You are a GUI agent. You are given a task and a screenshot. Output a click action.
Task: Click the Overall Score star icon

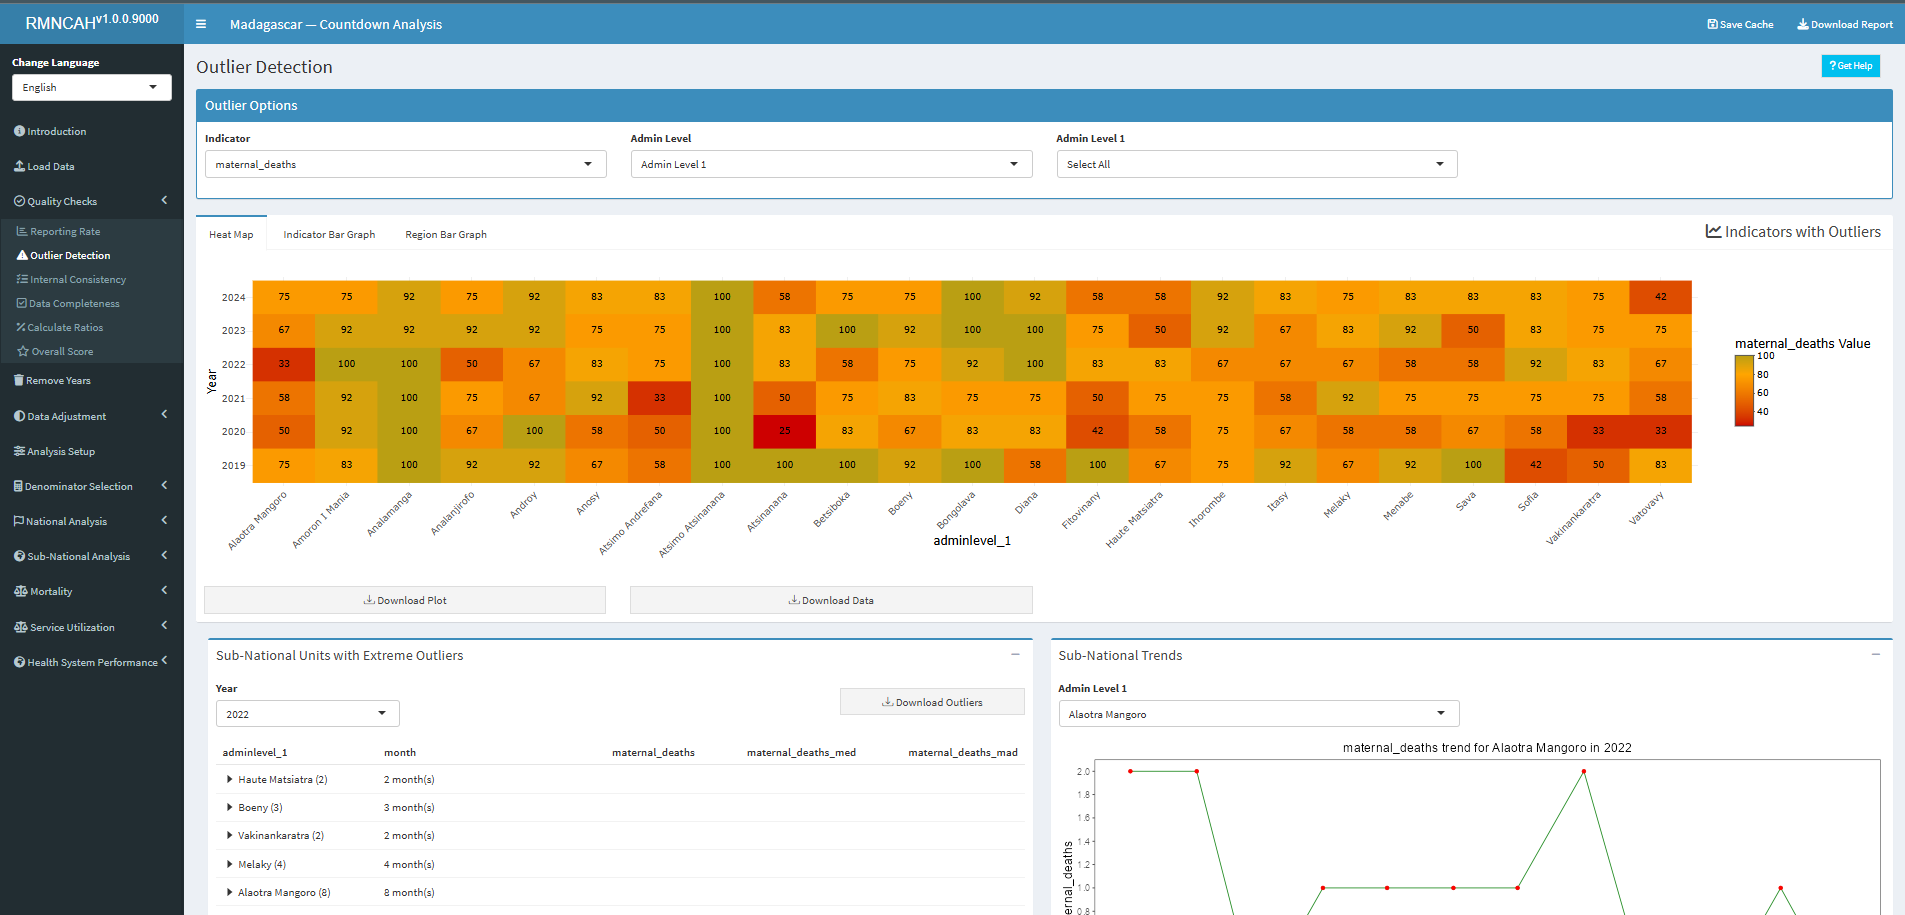22,351
